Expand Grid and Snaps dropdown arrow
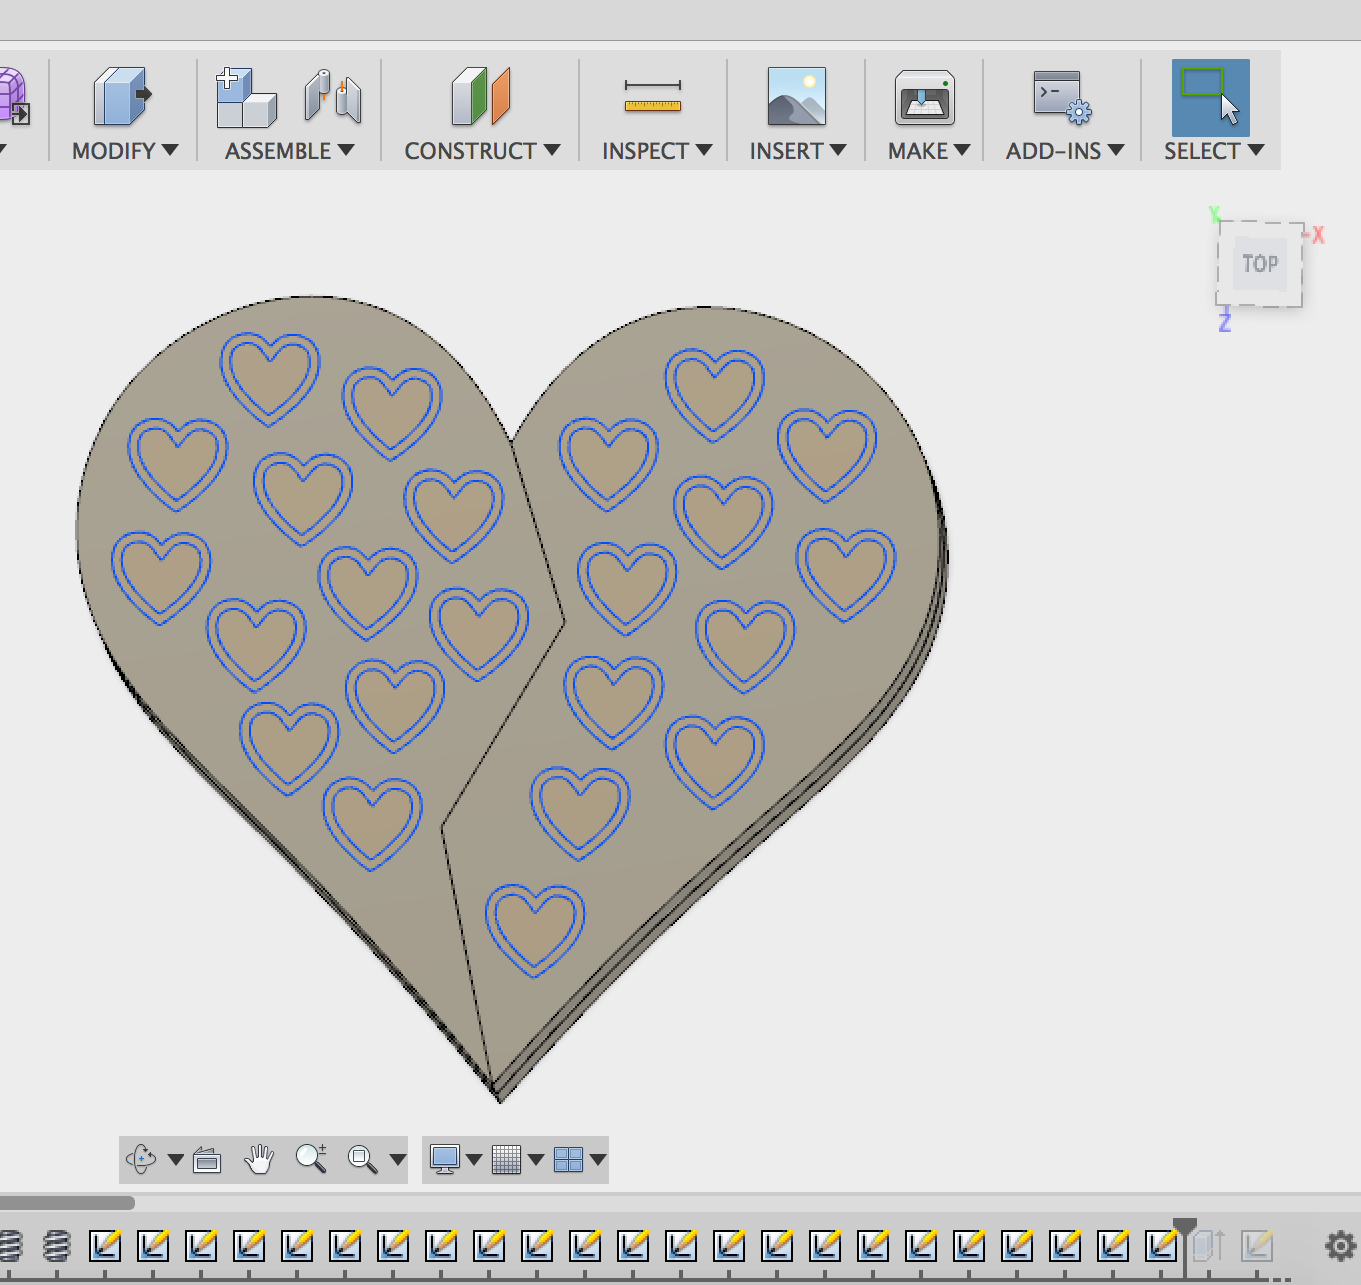Screen dimensions: 1361x1285 (x=536, y=1160)
